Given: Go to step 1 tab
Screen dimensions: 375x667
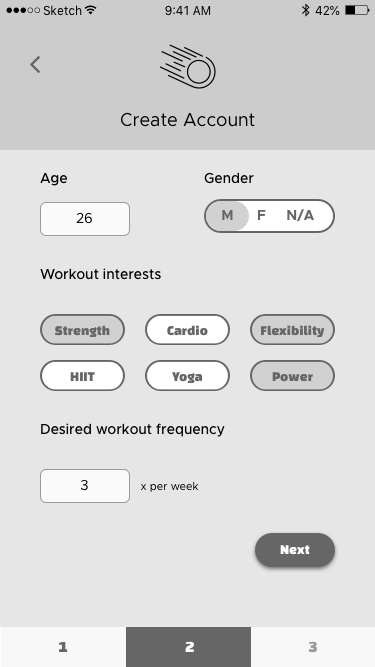Looking at the screenshot, I should click(63, 647).
